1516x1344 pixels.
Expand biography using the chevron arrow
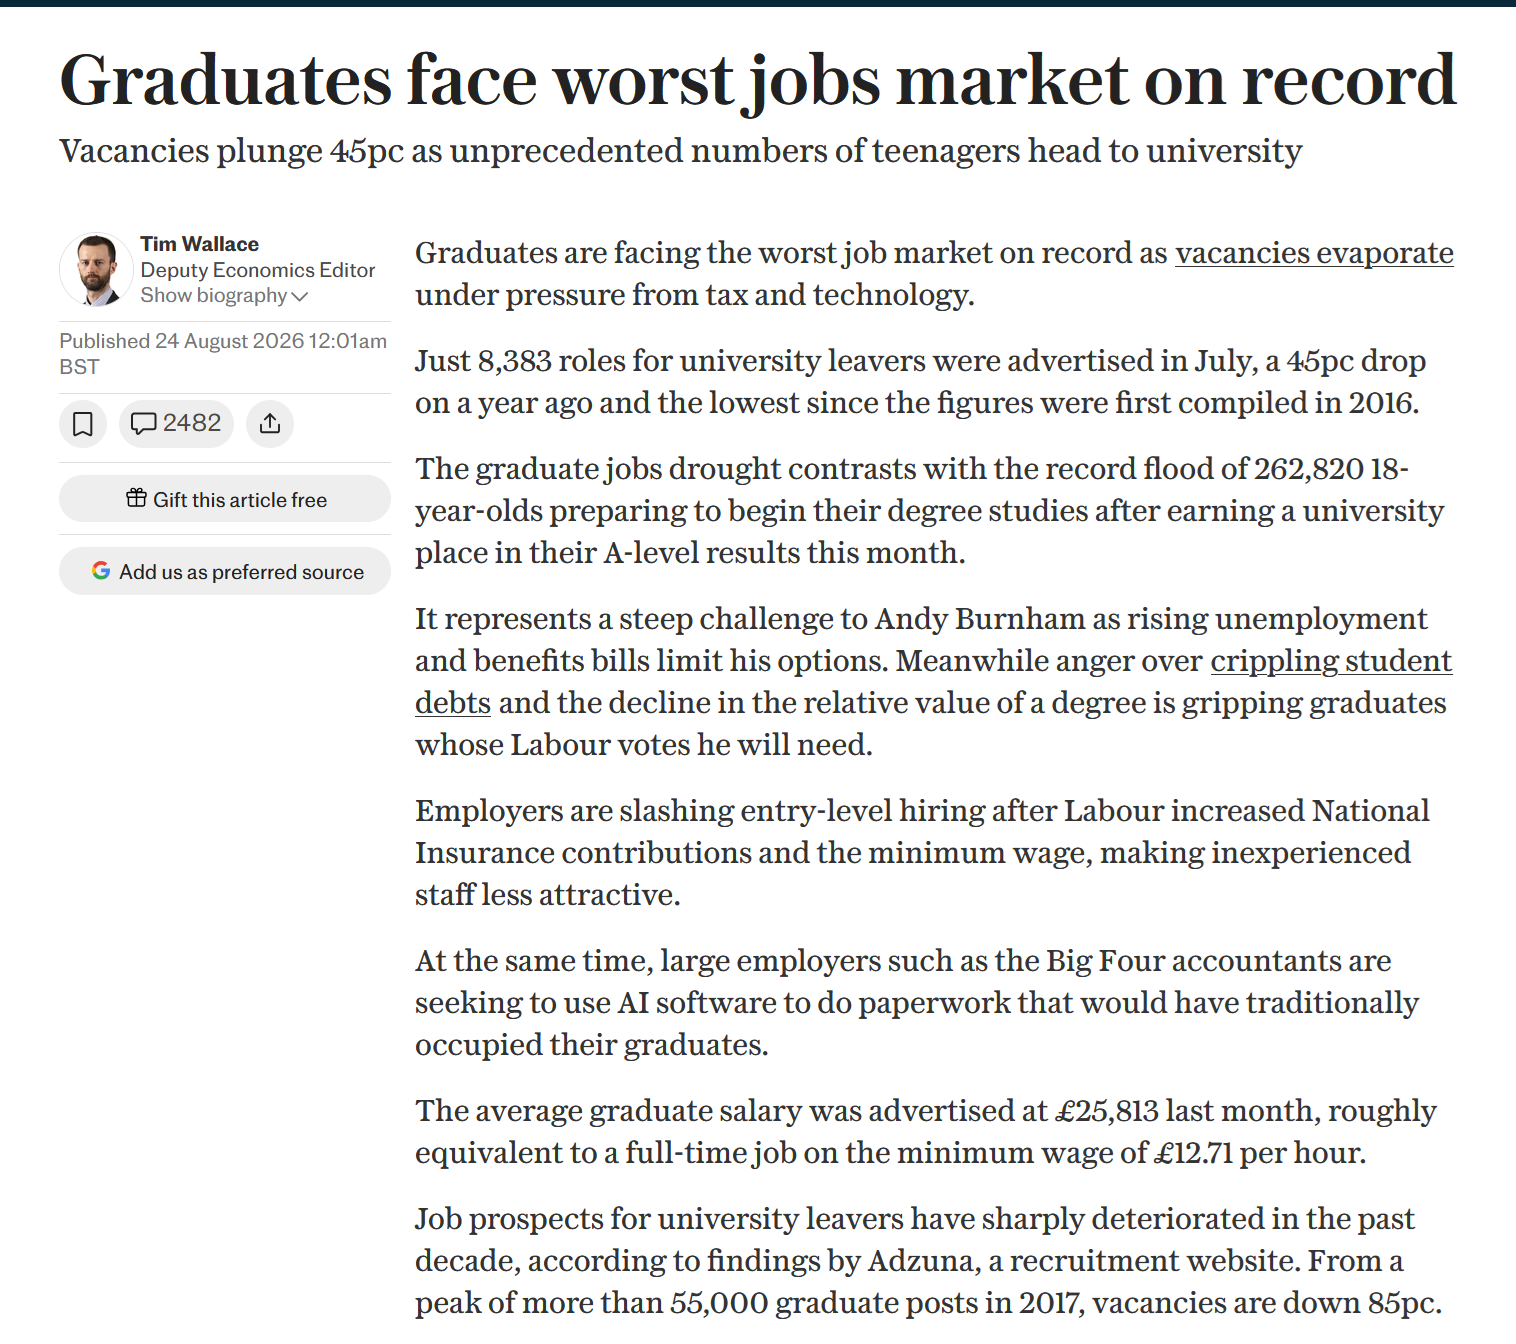300,296
